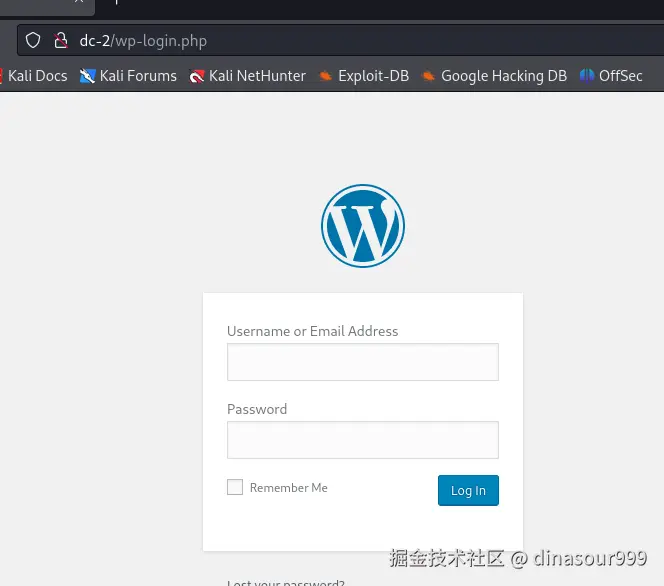
Task: Open the Kali NetHunter bookmark
Action: click(x=247, y=76)
